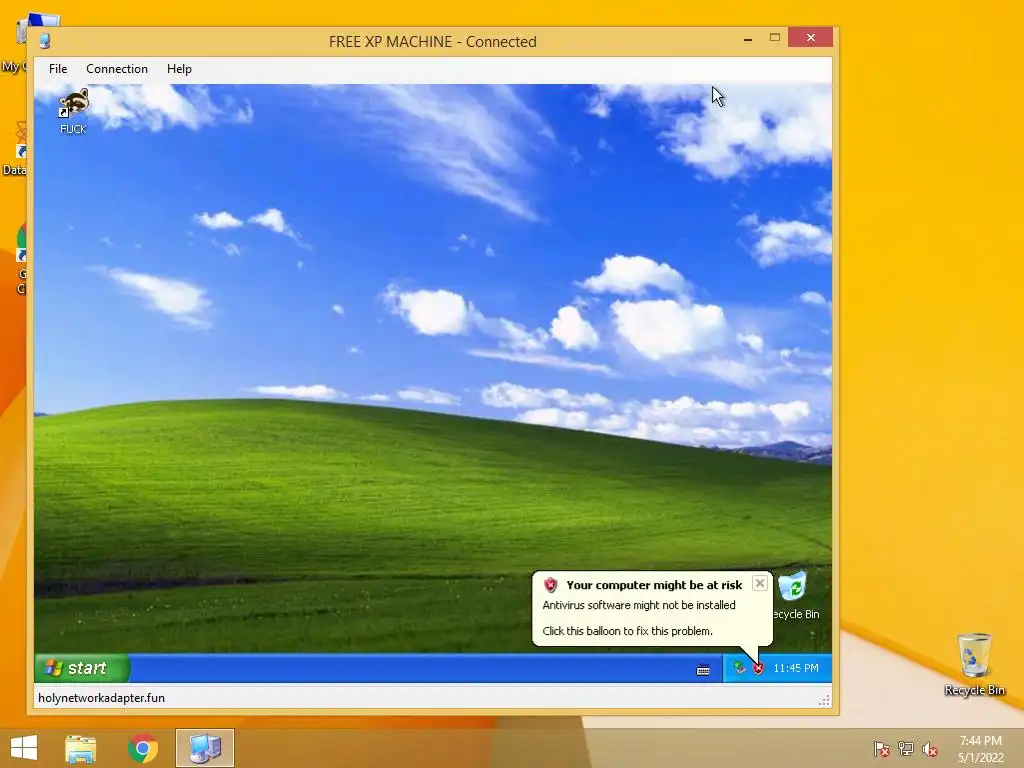This screenshot has height=768, width=1024.
Task: Open the Connection menu
Action: coord(117,69)
